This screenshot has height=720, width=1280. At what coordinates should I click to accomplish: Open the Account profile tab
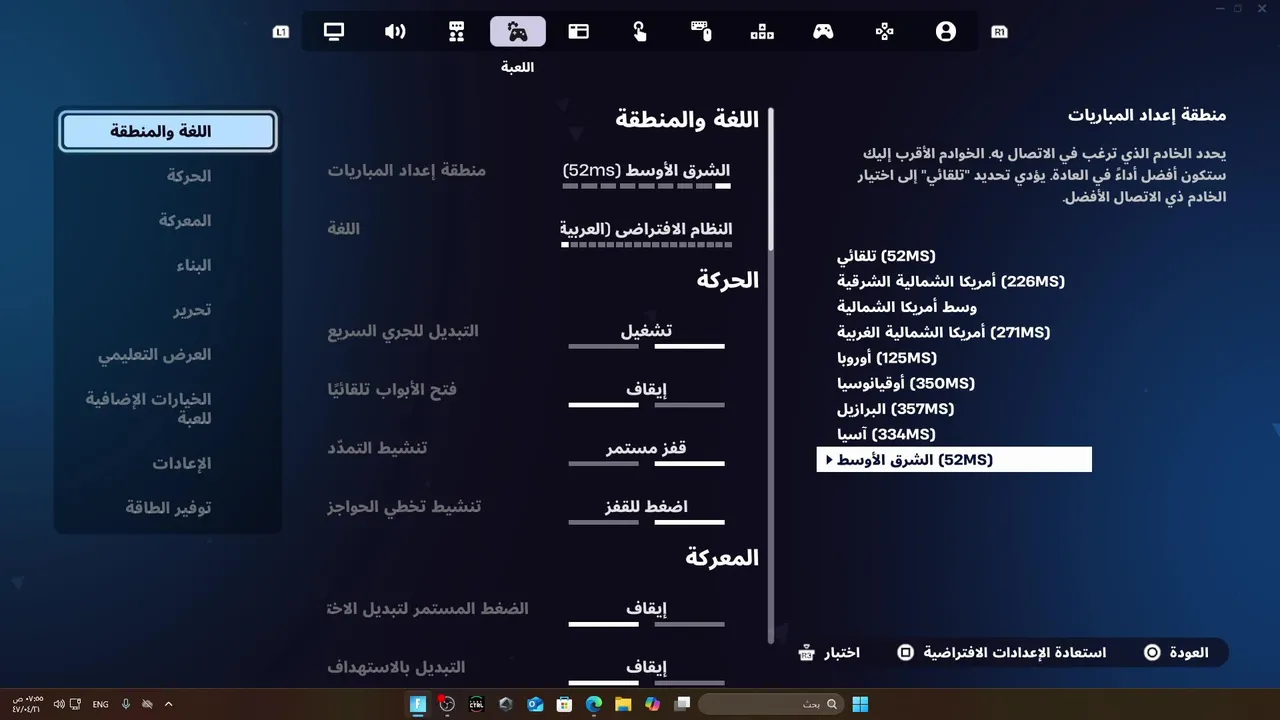[x=946, y=31]
